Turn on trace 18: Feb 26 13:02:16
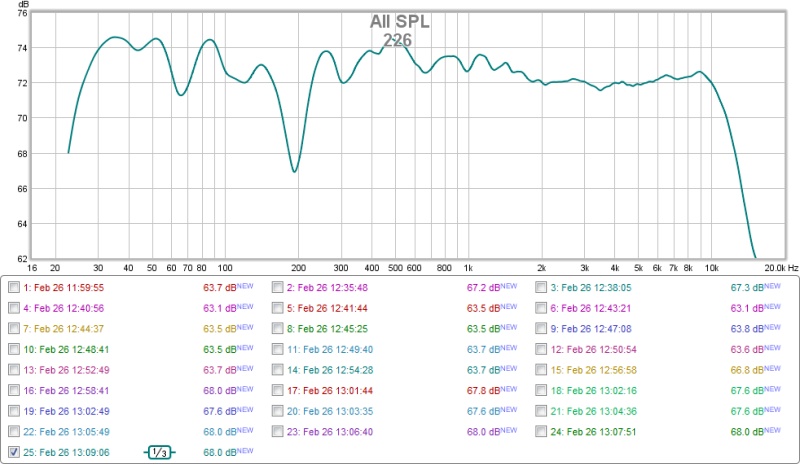This screenshot has width=800, height=465. coord(541,390)
